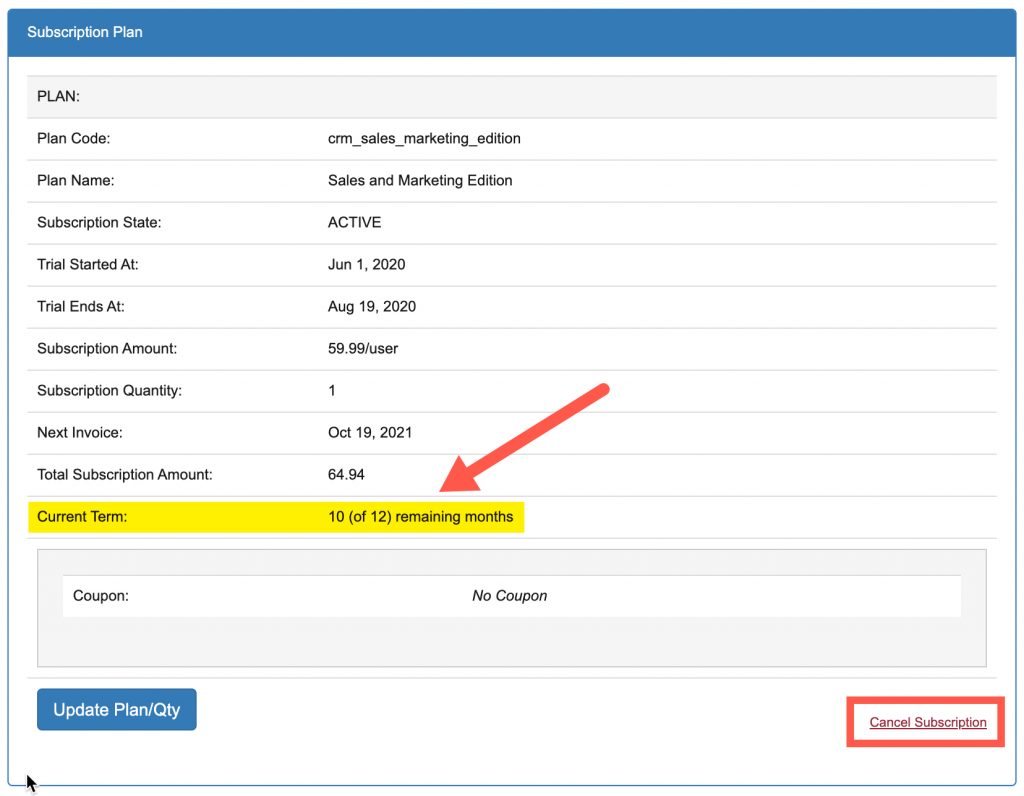This screenshot has width=1024, height=796.
Task: Select the ACTIVE subscription state value
Action: tap(353, 222)
